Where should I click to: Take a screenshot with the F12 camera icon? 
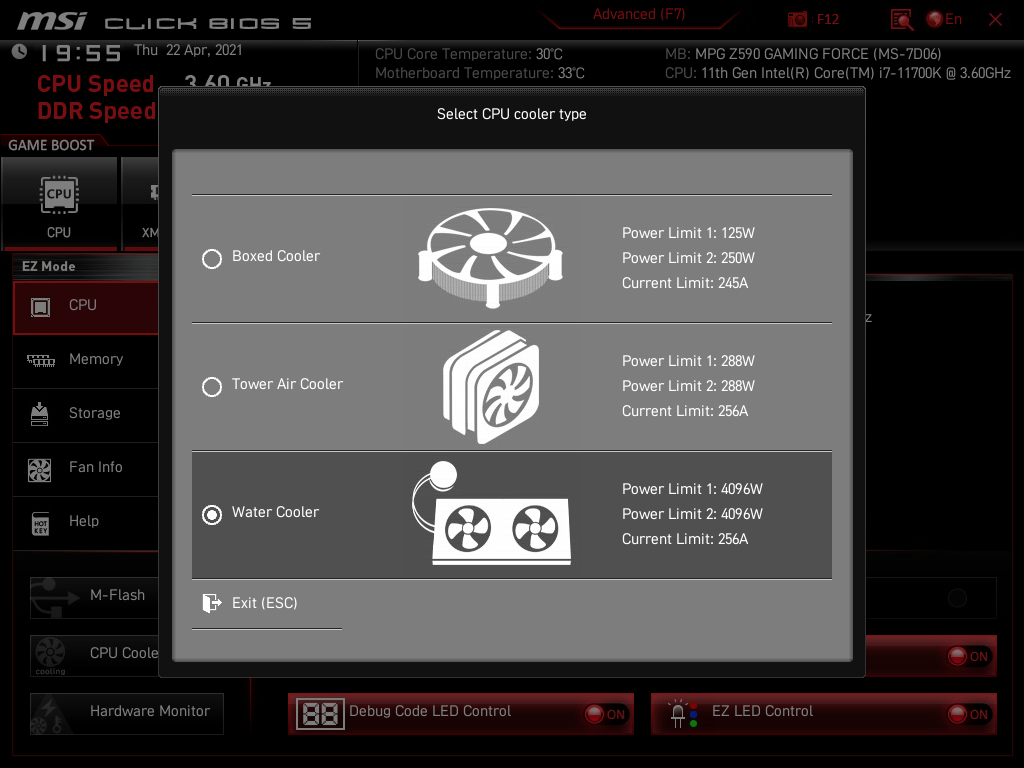pyautogui.click(x=797, y=20)
